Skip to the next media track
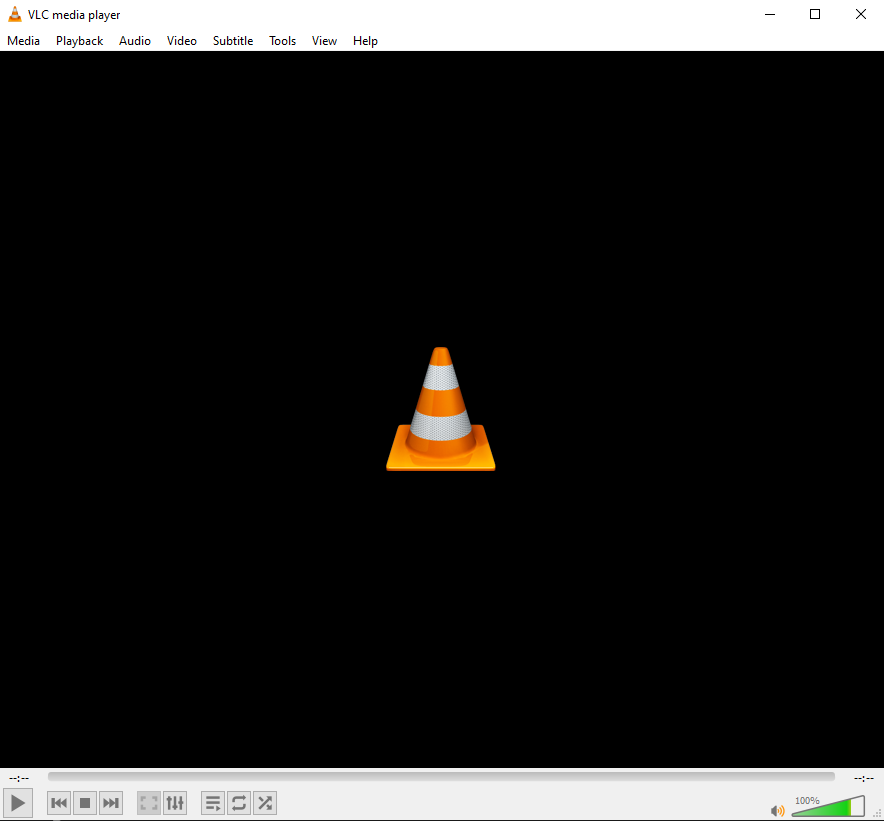 (x=110, y=802)
